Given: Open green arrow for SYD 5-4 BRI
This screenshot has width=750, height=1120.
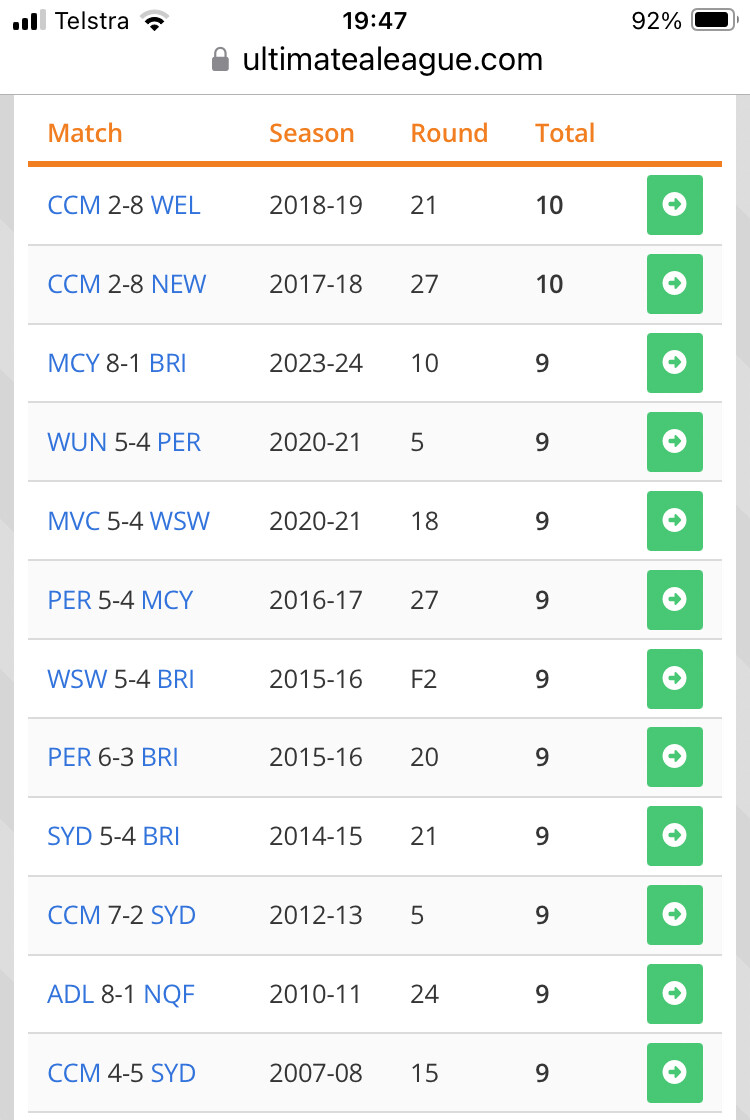Looking at the screenshot, I should [x=675, y=836].
